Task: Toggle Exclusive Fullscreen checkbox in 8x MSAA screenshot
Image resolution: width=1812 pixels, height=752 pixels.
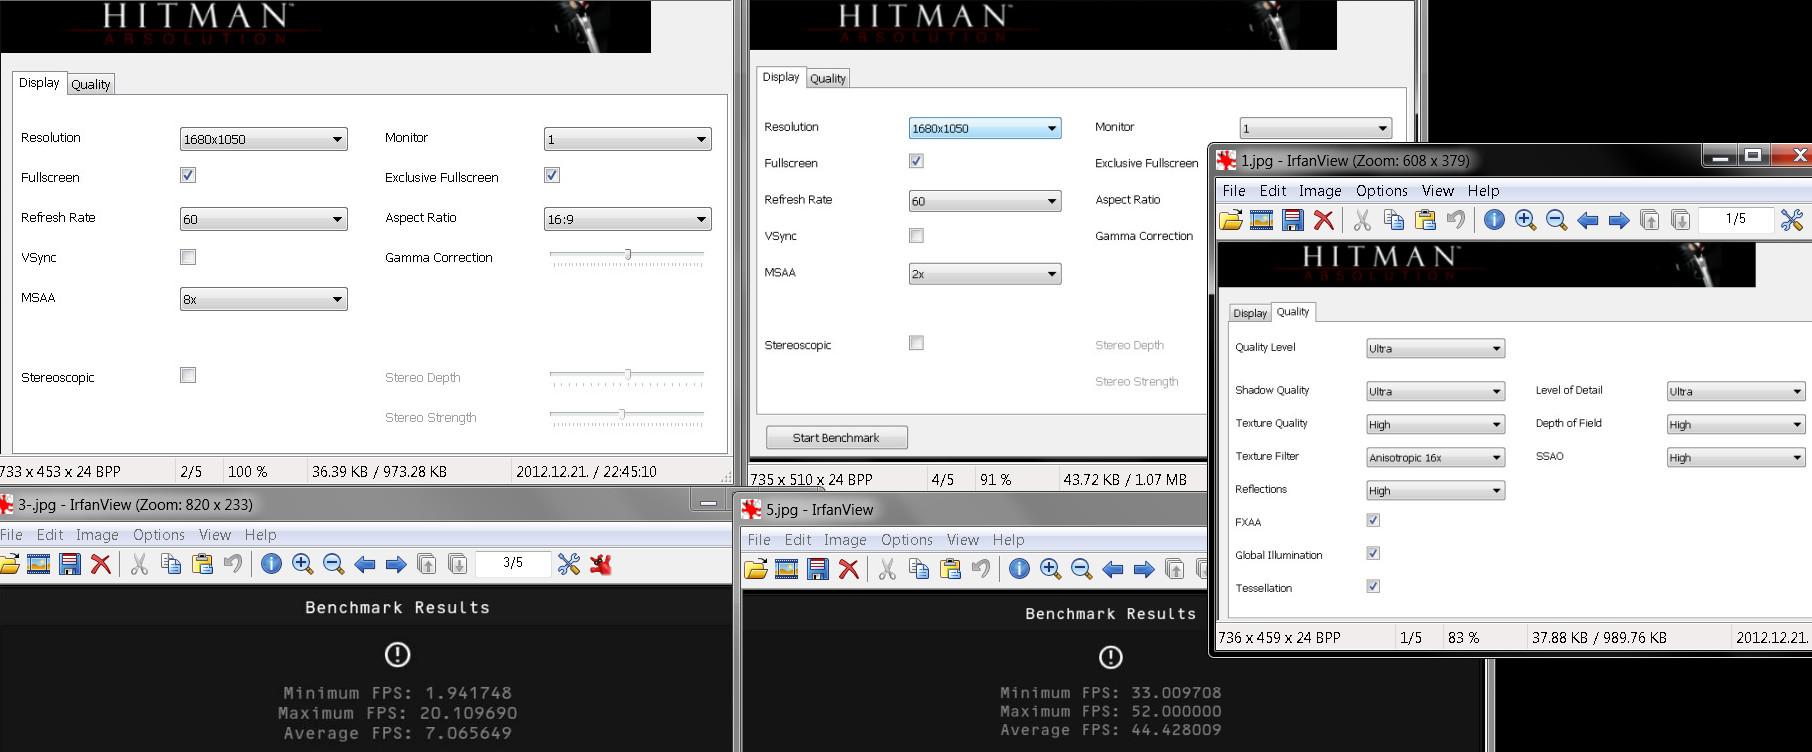Action: pyautogui.click(x=552, y=175)
